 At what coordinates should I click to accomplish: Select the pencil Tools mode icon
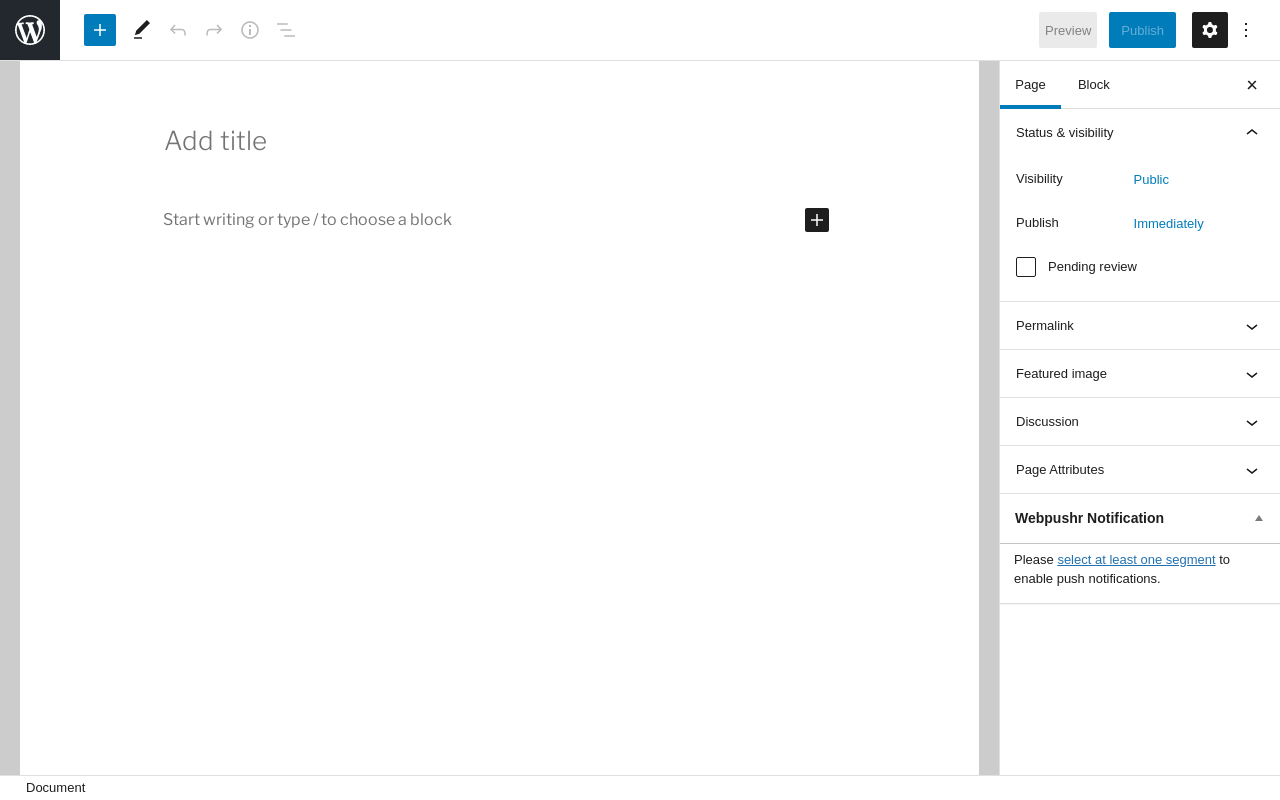click(x=142, y=30)
